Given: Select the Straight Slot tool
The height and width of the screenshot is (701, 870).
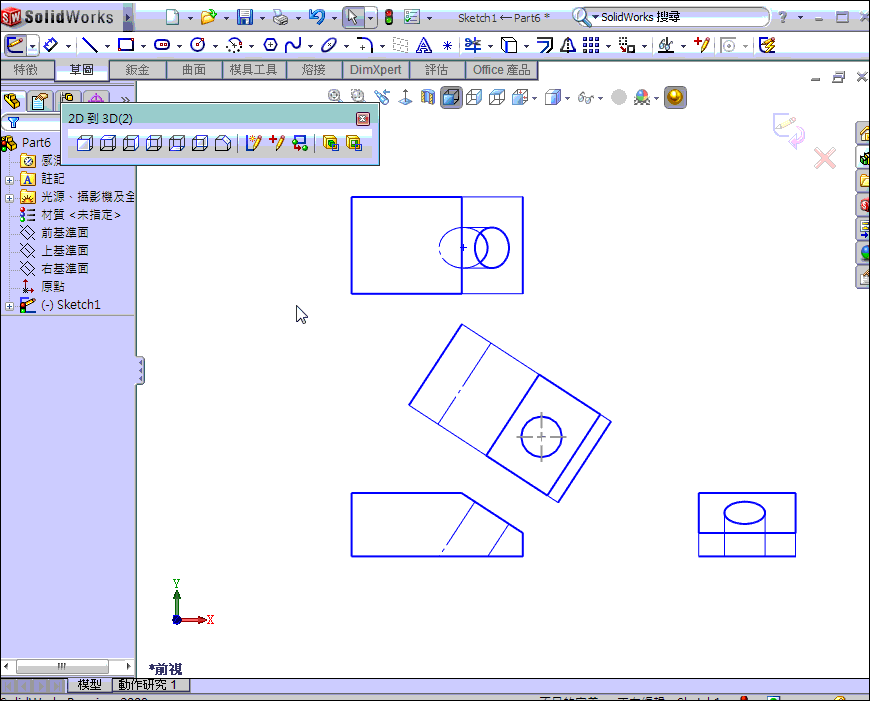Looking at the screenshot, I should tap(161, 45).
